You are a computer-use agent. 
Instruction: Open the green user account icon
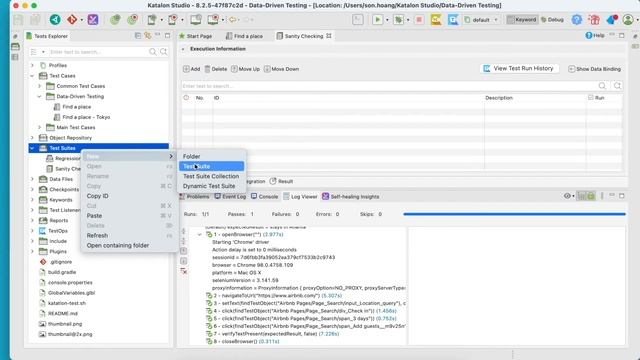628,19
